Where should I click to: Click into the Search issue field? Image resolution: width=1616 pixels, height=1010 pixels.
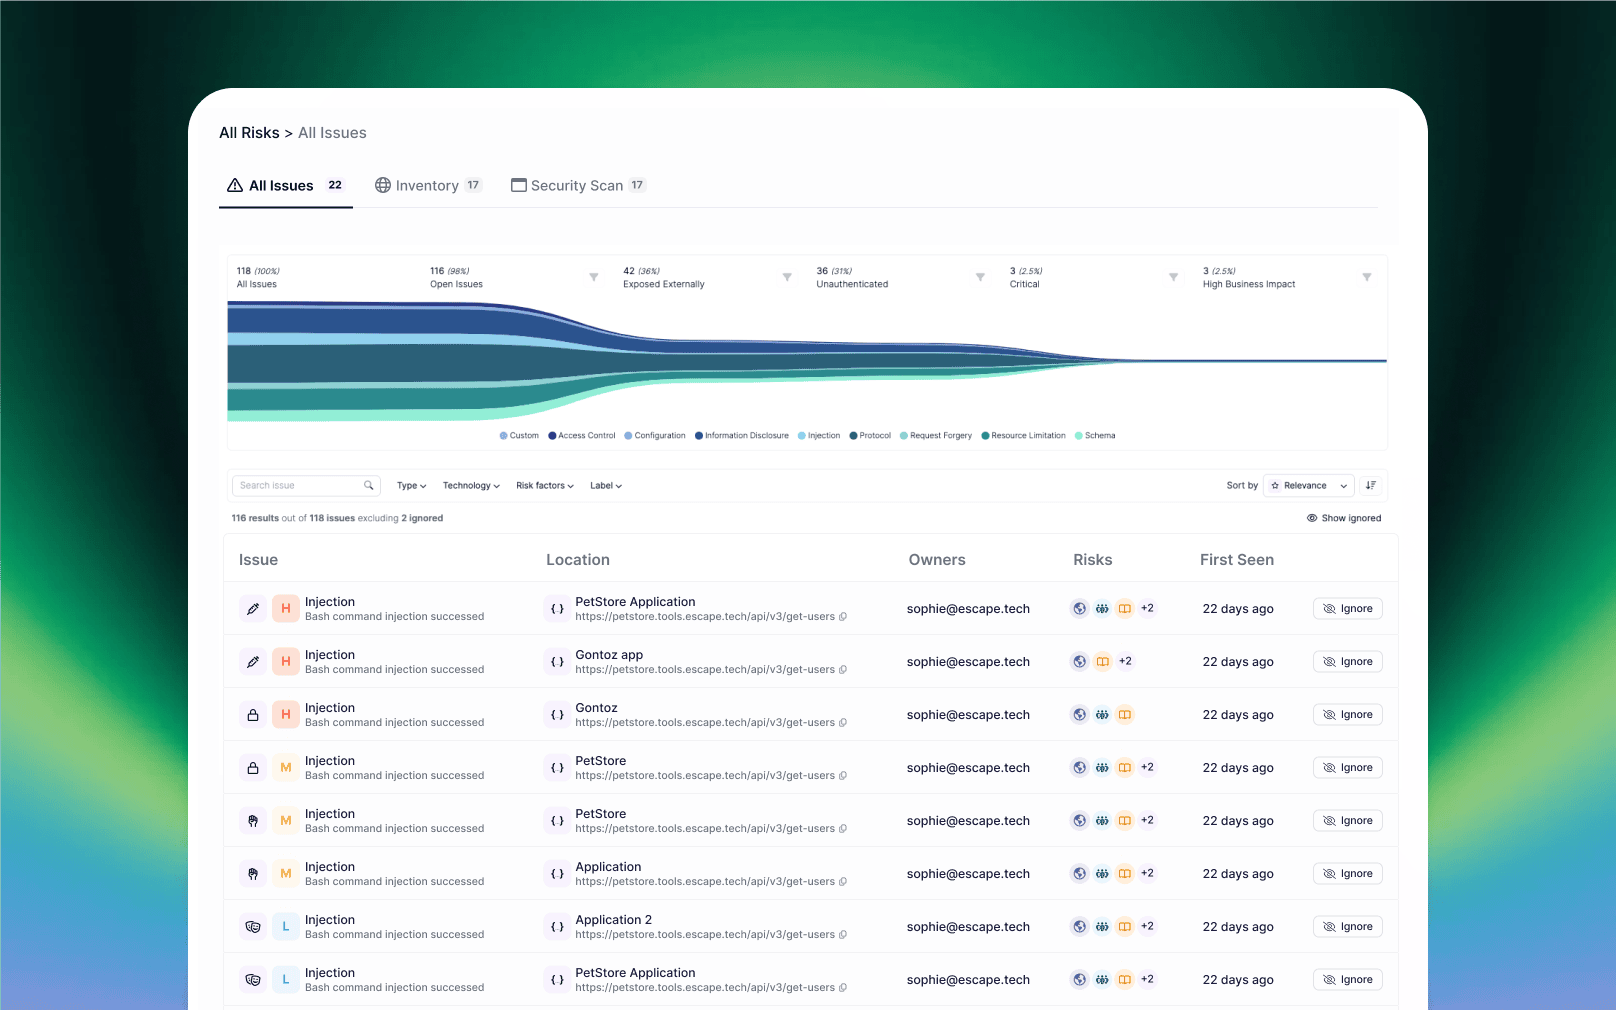(306, 486)
